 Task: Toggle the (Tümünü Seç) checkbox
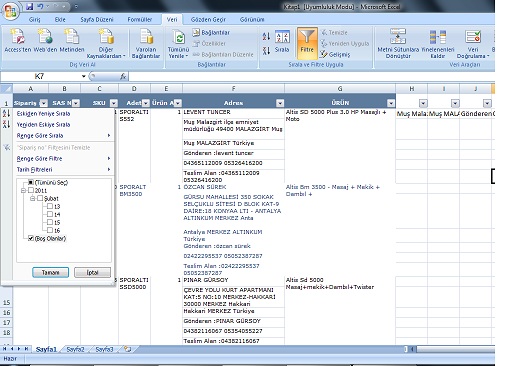tap(31, 182)
